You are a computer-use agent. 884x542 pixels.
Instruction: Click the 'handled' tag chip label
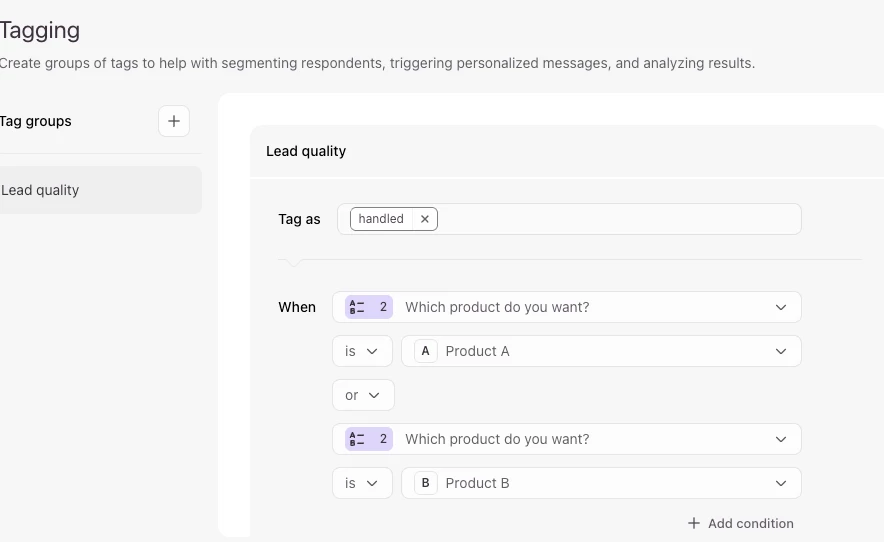[381, 219]
